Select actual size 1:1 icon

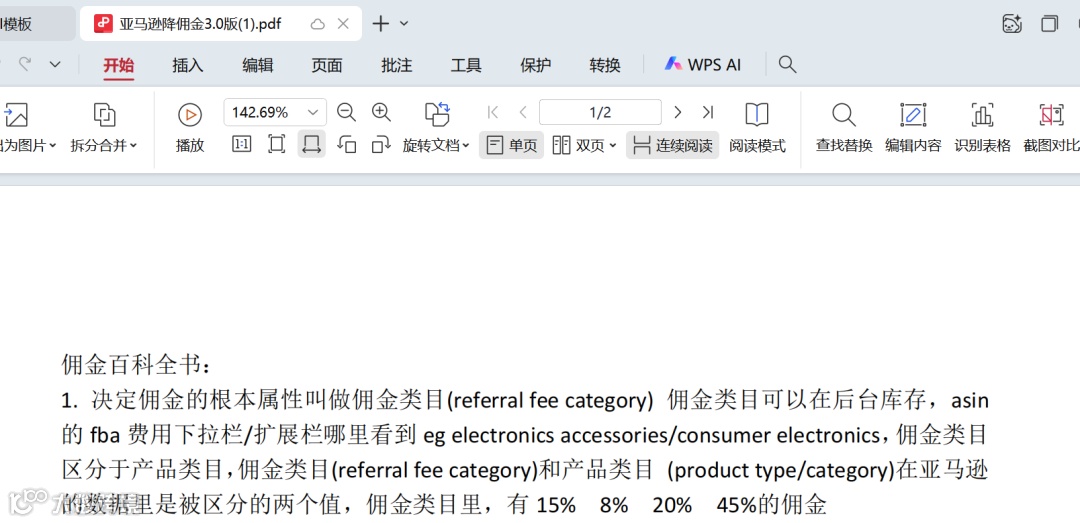(x=242, y=145)
